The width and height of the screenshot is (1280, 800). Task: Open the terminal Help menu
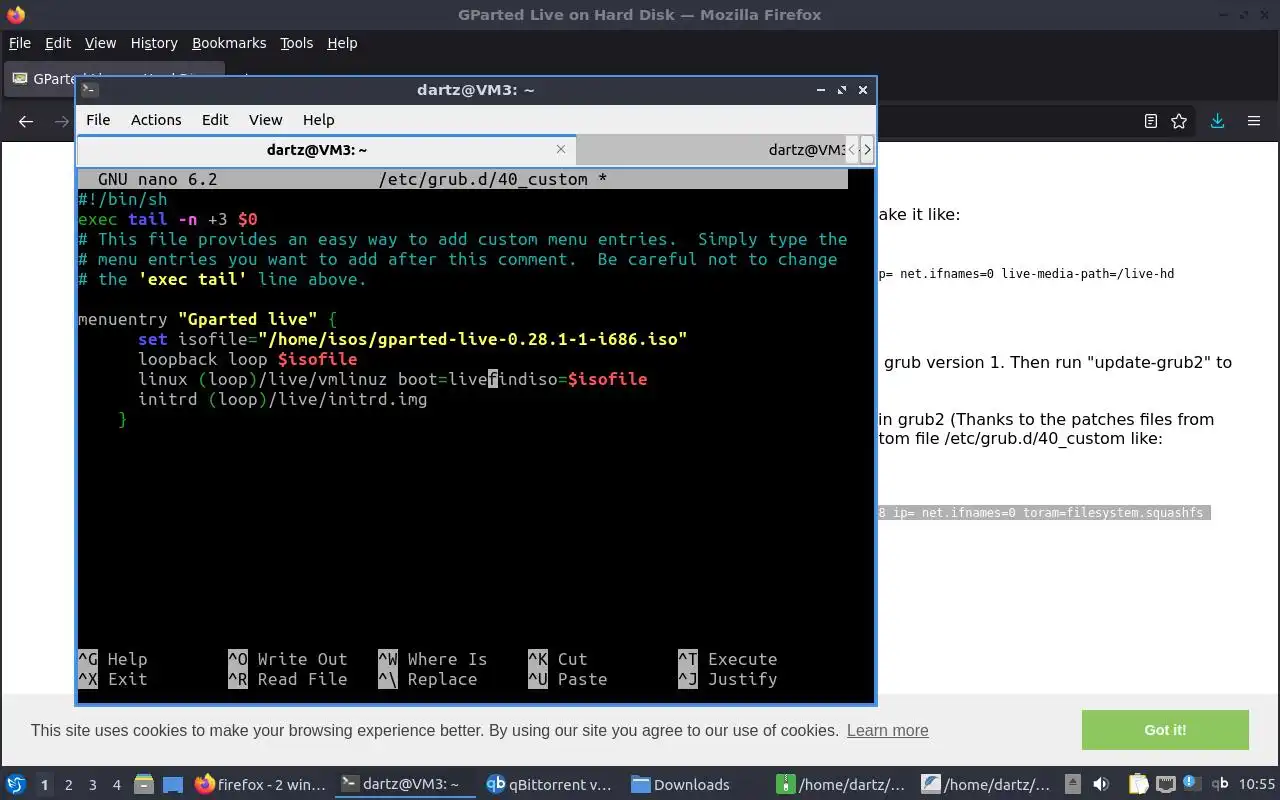click(318, 119)
